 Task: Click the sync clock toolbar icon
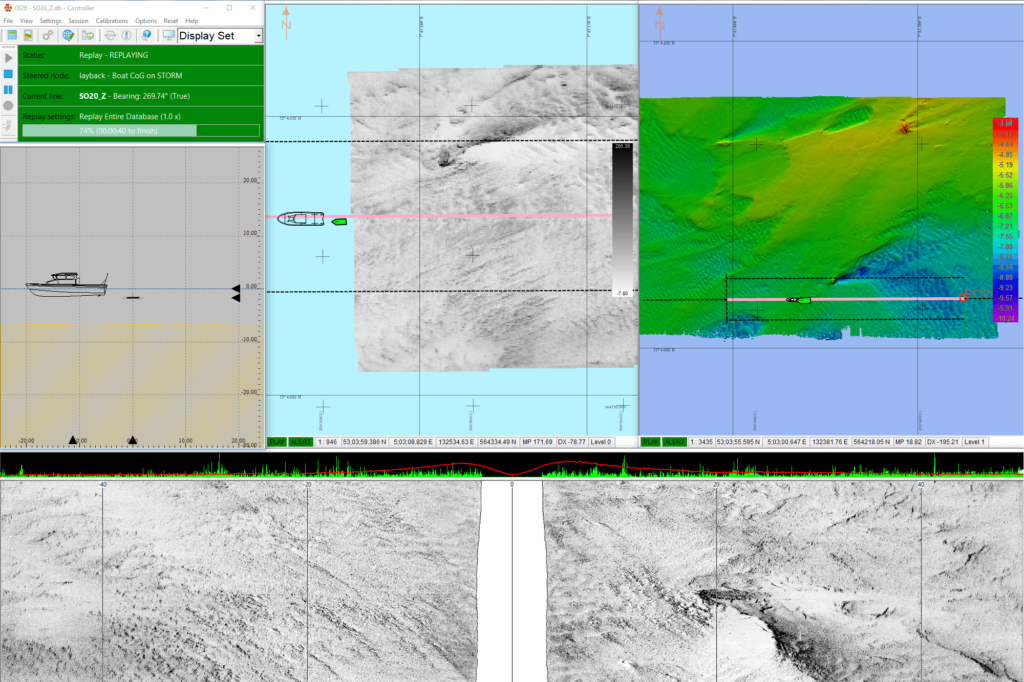tap(110, 35)
